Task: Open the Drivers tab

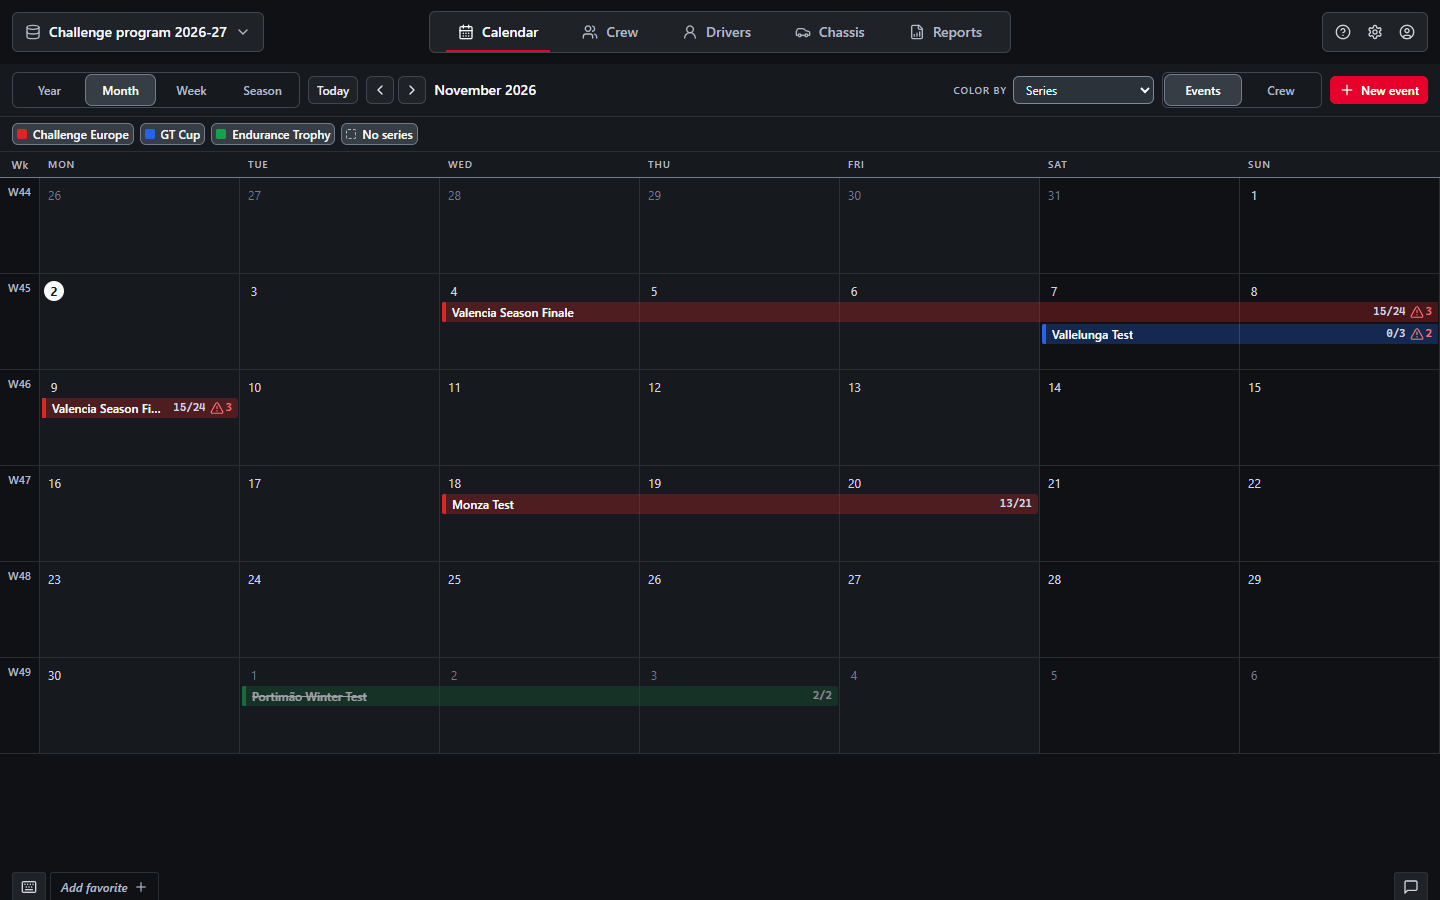Action: pyautogui.click(x=717, y=32)
